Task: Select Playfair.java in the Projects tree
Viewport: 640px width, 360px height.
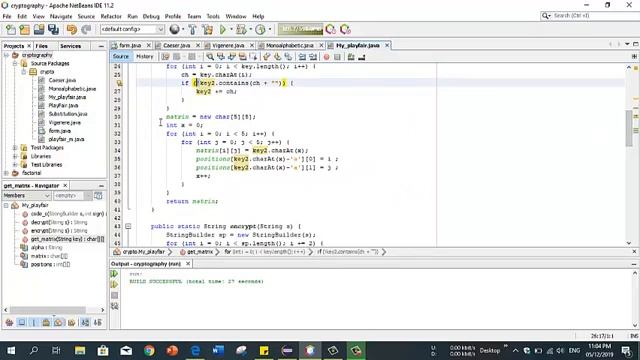Action: pos(63,106)
